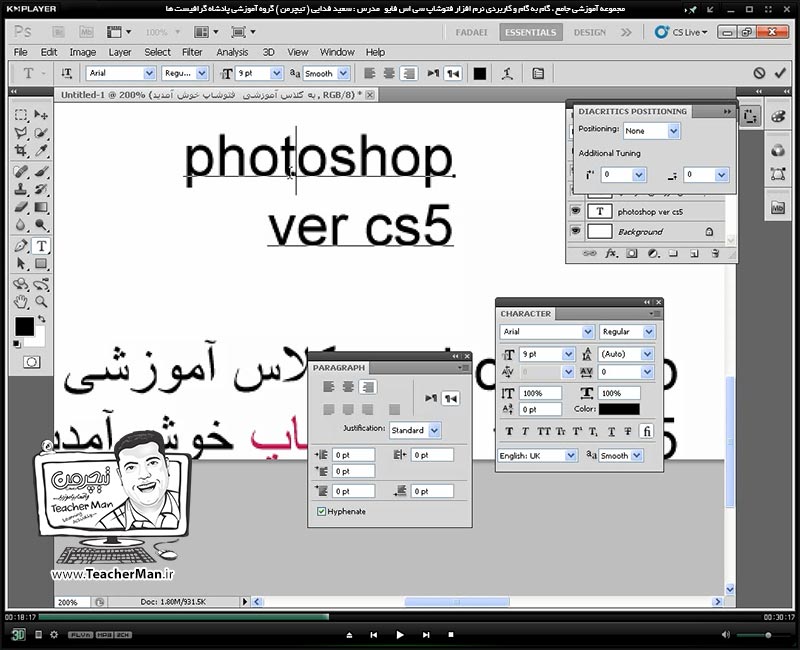Click text color swatch in options bar
Viewport: 800px width, 650px height.
[480, 73]
